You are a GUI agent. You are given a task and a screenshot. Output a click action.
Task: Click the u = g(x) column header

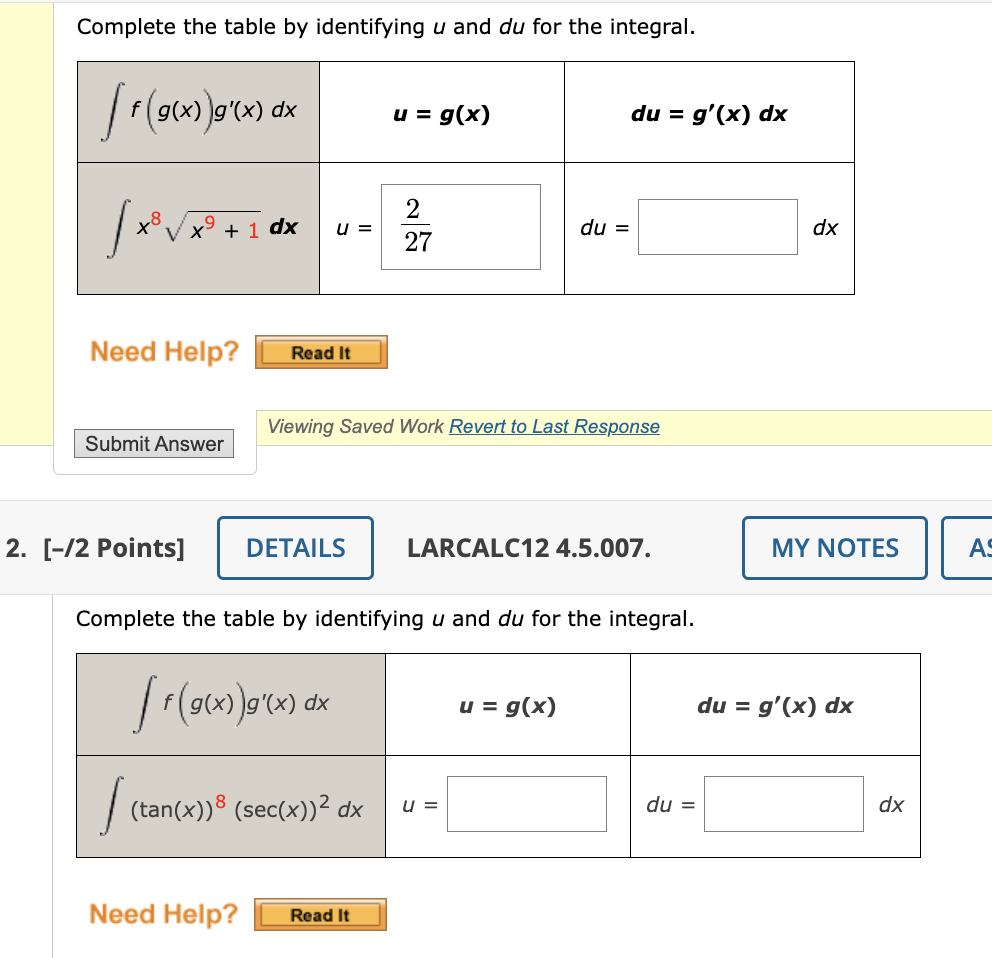[442, 111]
